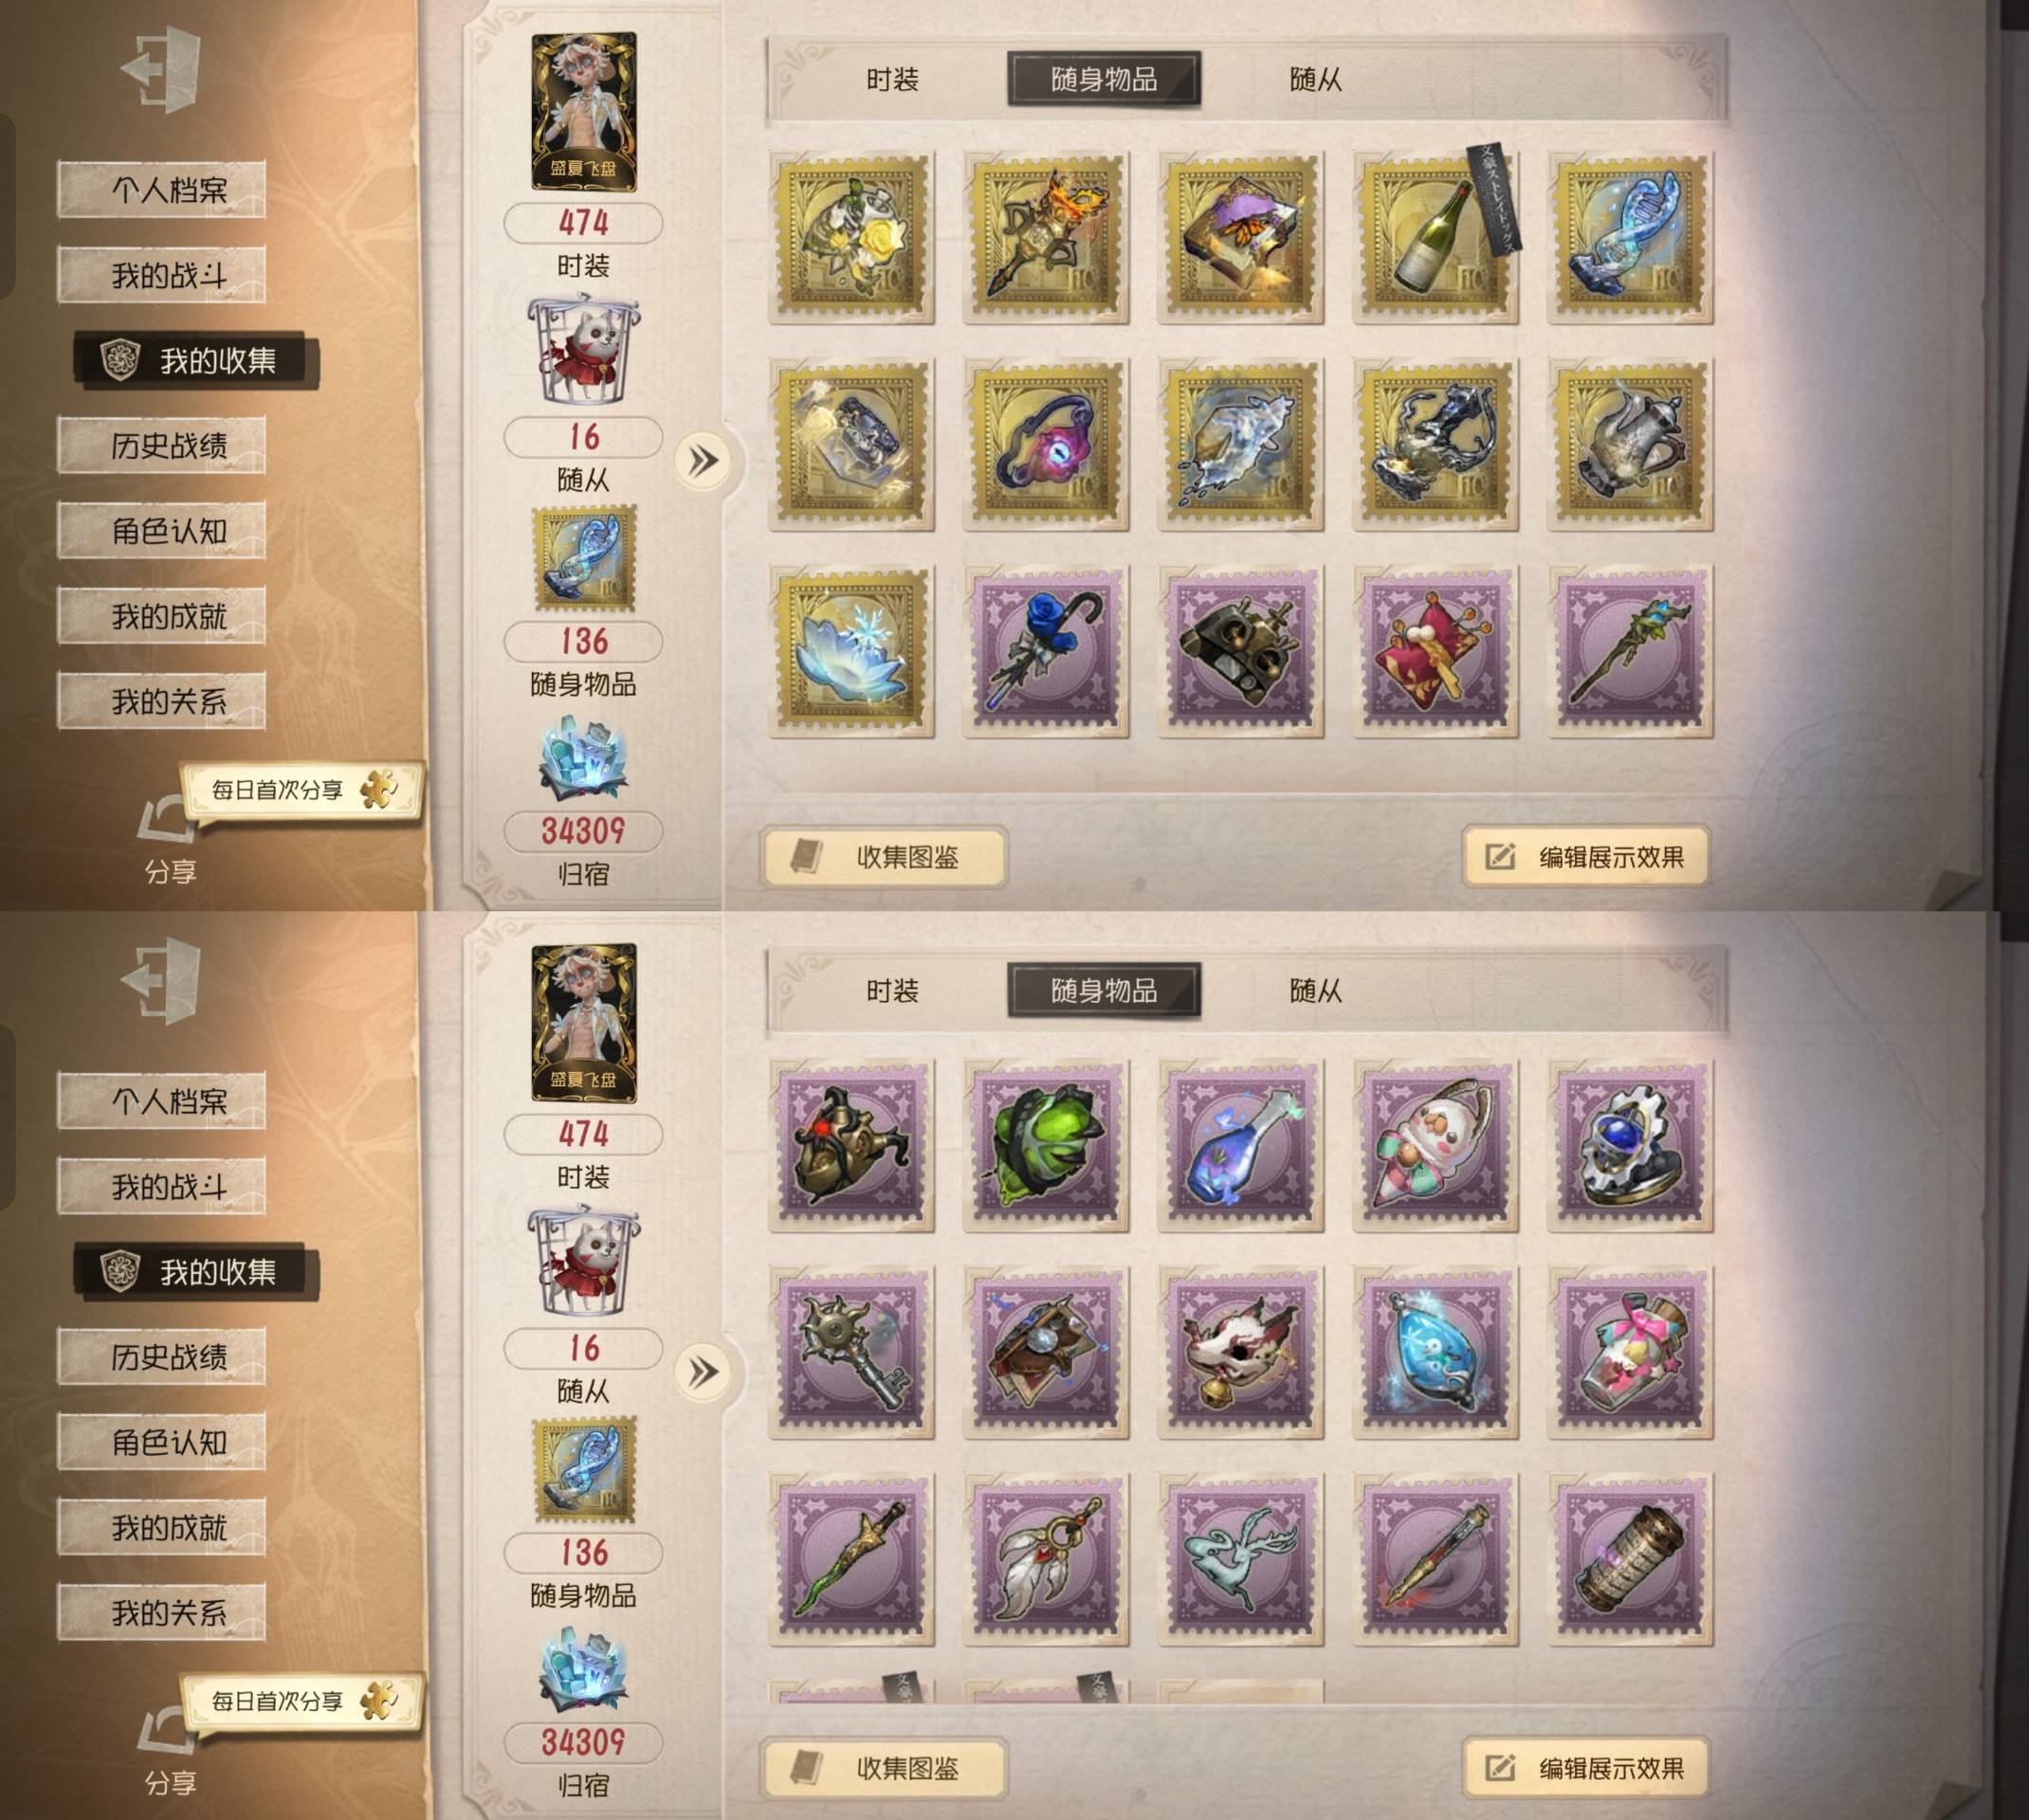Select the white deer accessory
The image size is (2029, 1820).
pyautogui.click(x=1241, y=1559)
